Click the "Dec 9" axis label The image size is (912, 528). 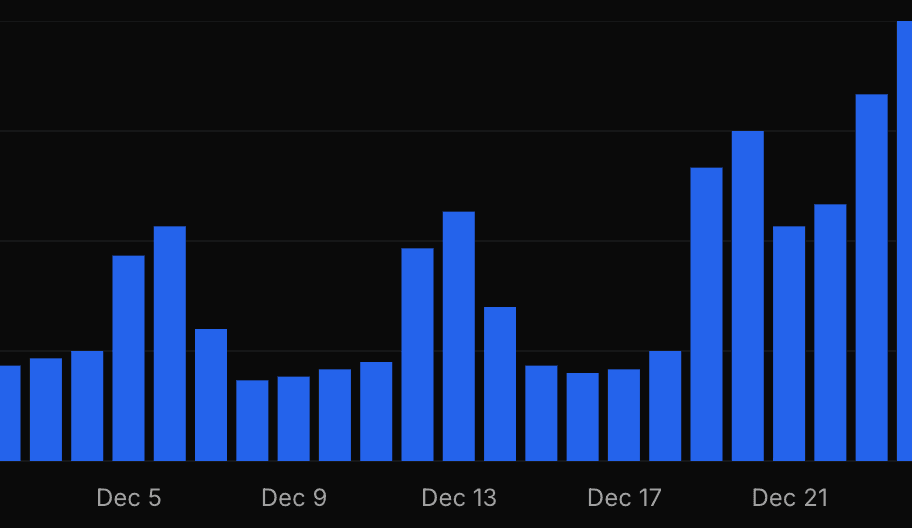pyautogui.click(x=293, y=498)
